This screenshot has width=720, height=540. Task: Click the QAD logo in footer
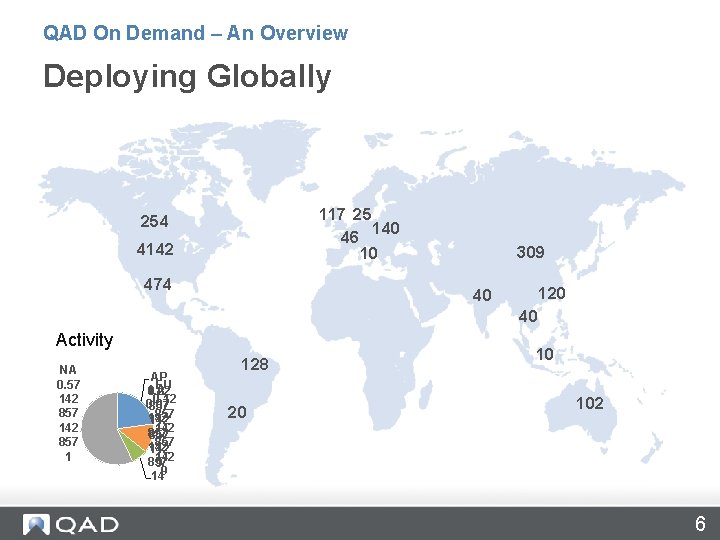click(71, 524)
